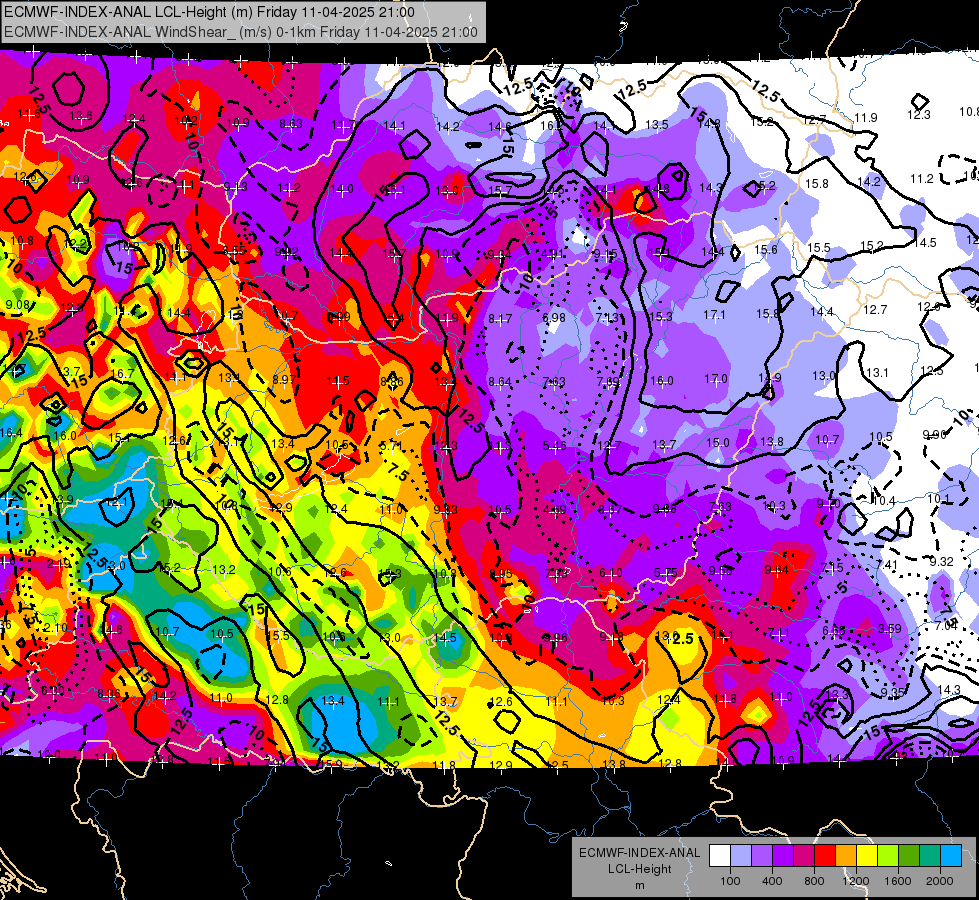
Task: Click the vivid purple legend swatch
Action: click(x=783, y=856)
